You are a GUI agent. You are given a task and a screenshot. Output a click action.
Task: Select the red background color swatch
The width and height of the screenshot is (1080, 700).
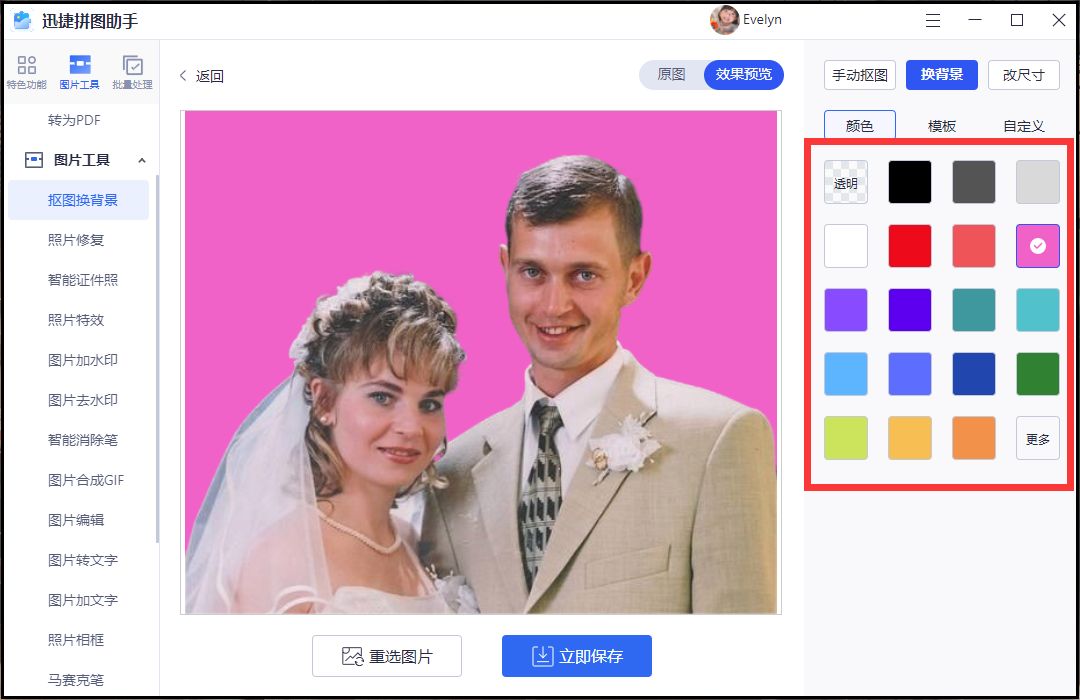click(x=909, y=245)
